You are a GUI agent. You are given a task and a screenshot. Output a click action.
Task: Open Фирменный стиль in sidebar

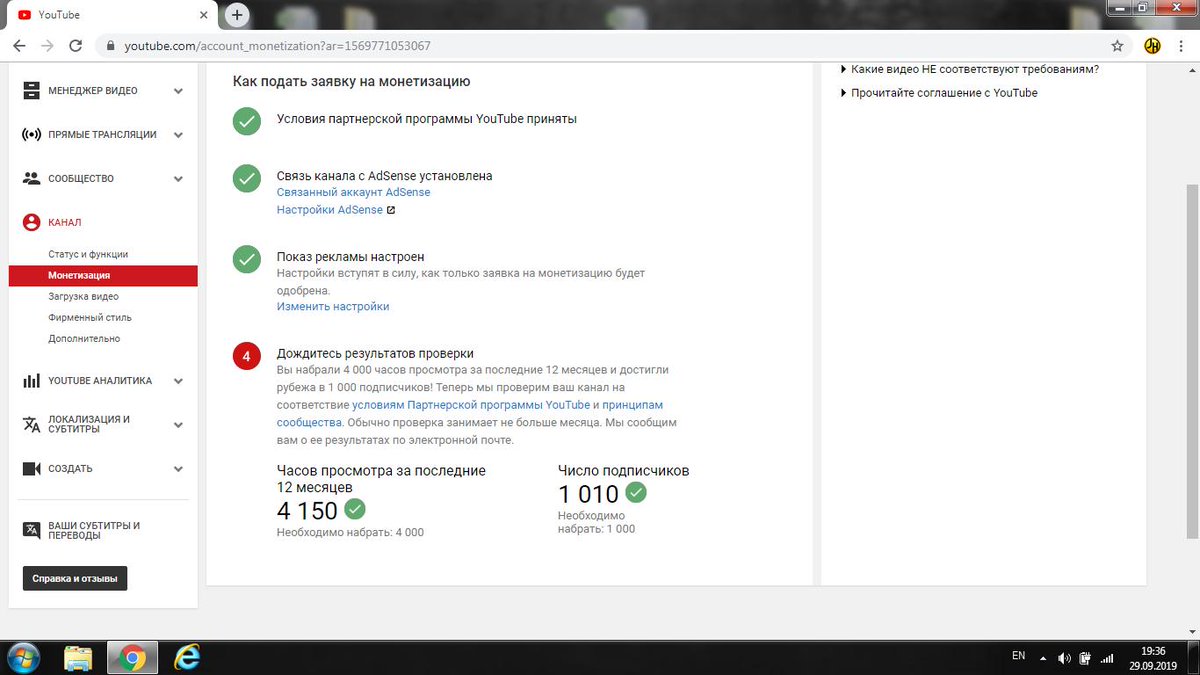coord(90,317)
